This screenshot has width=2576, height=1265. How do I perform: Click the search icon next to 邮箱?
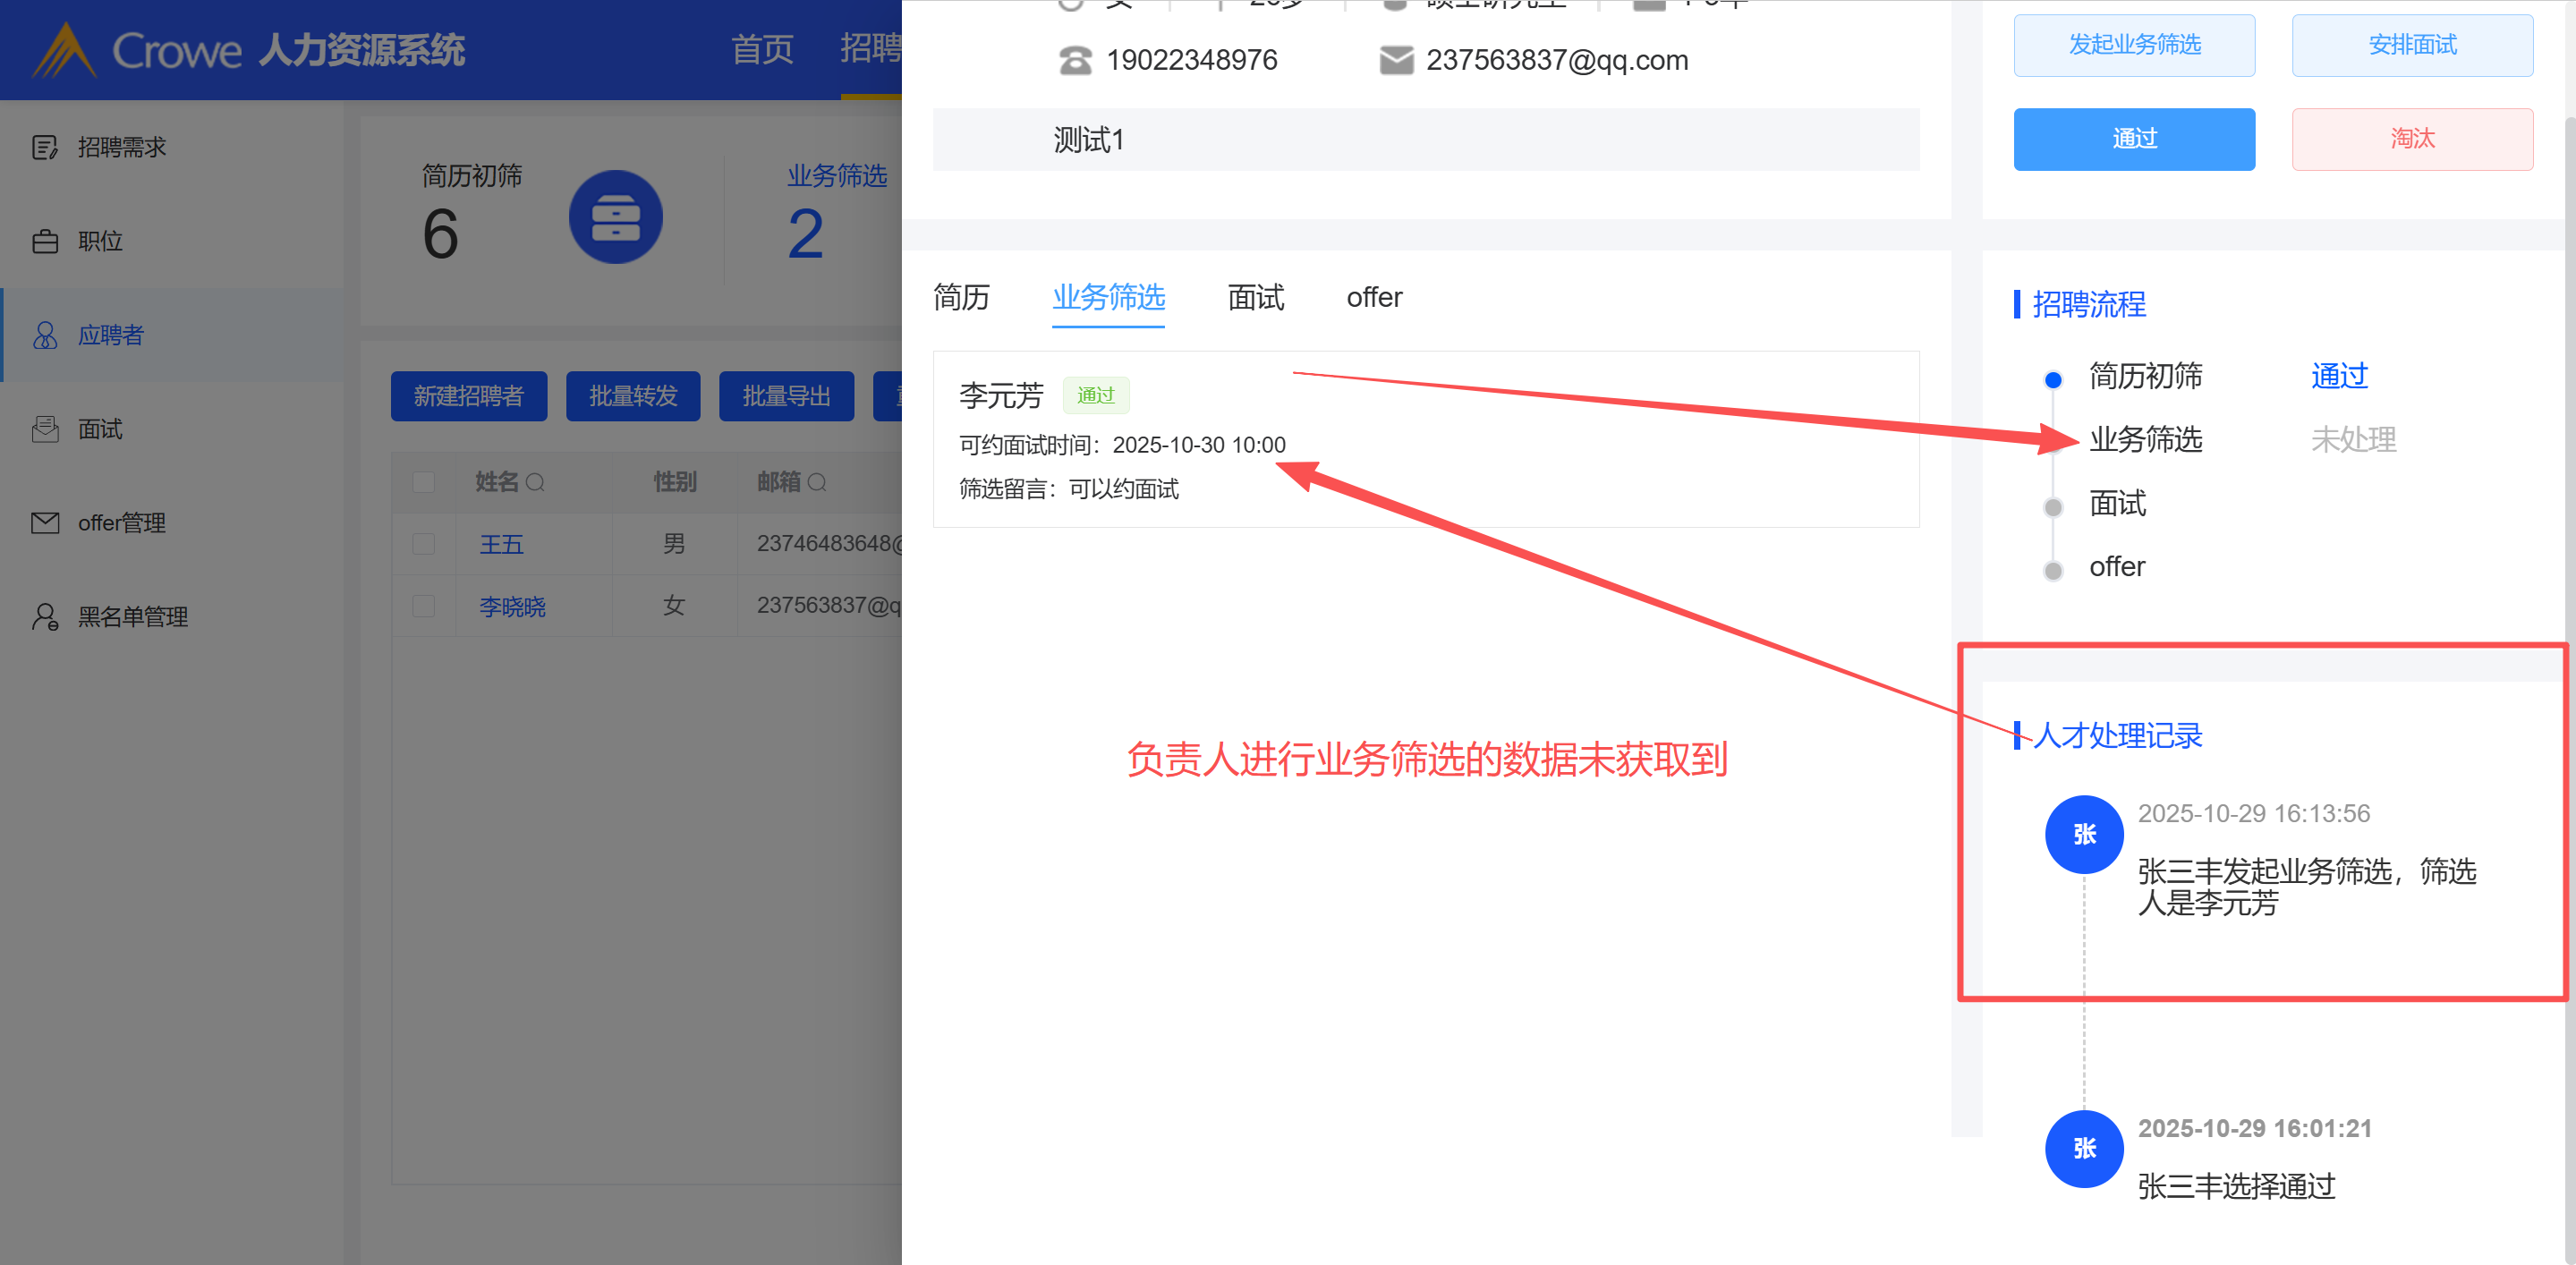(x=817, y=483)
